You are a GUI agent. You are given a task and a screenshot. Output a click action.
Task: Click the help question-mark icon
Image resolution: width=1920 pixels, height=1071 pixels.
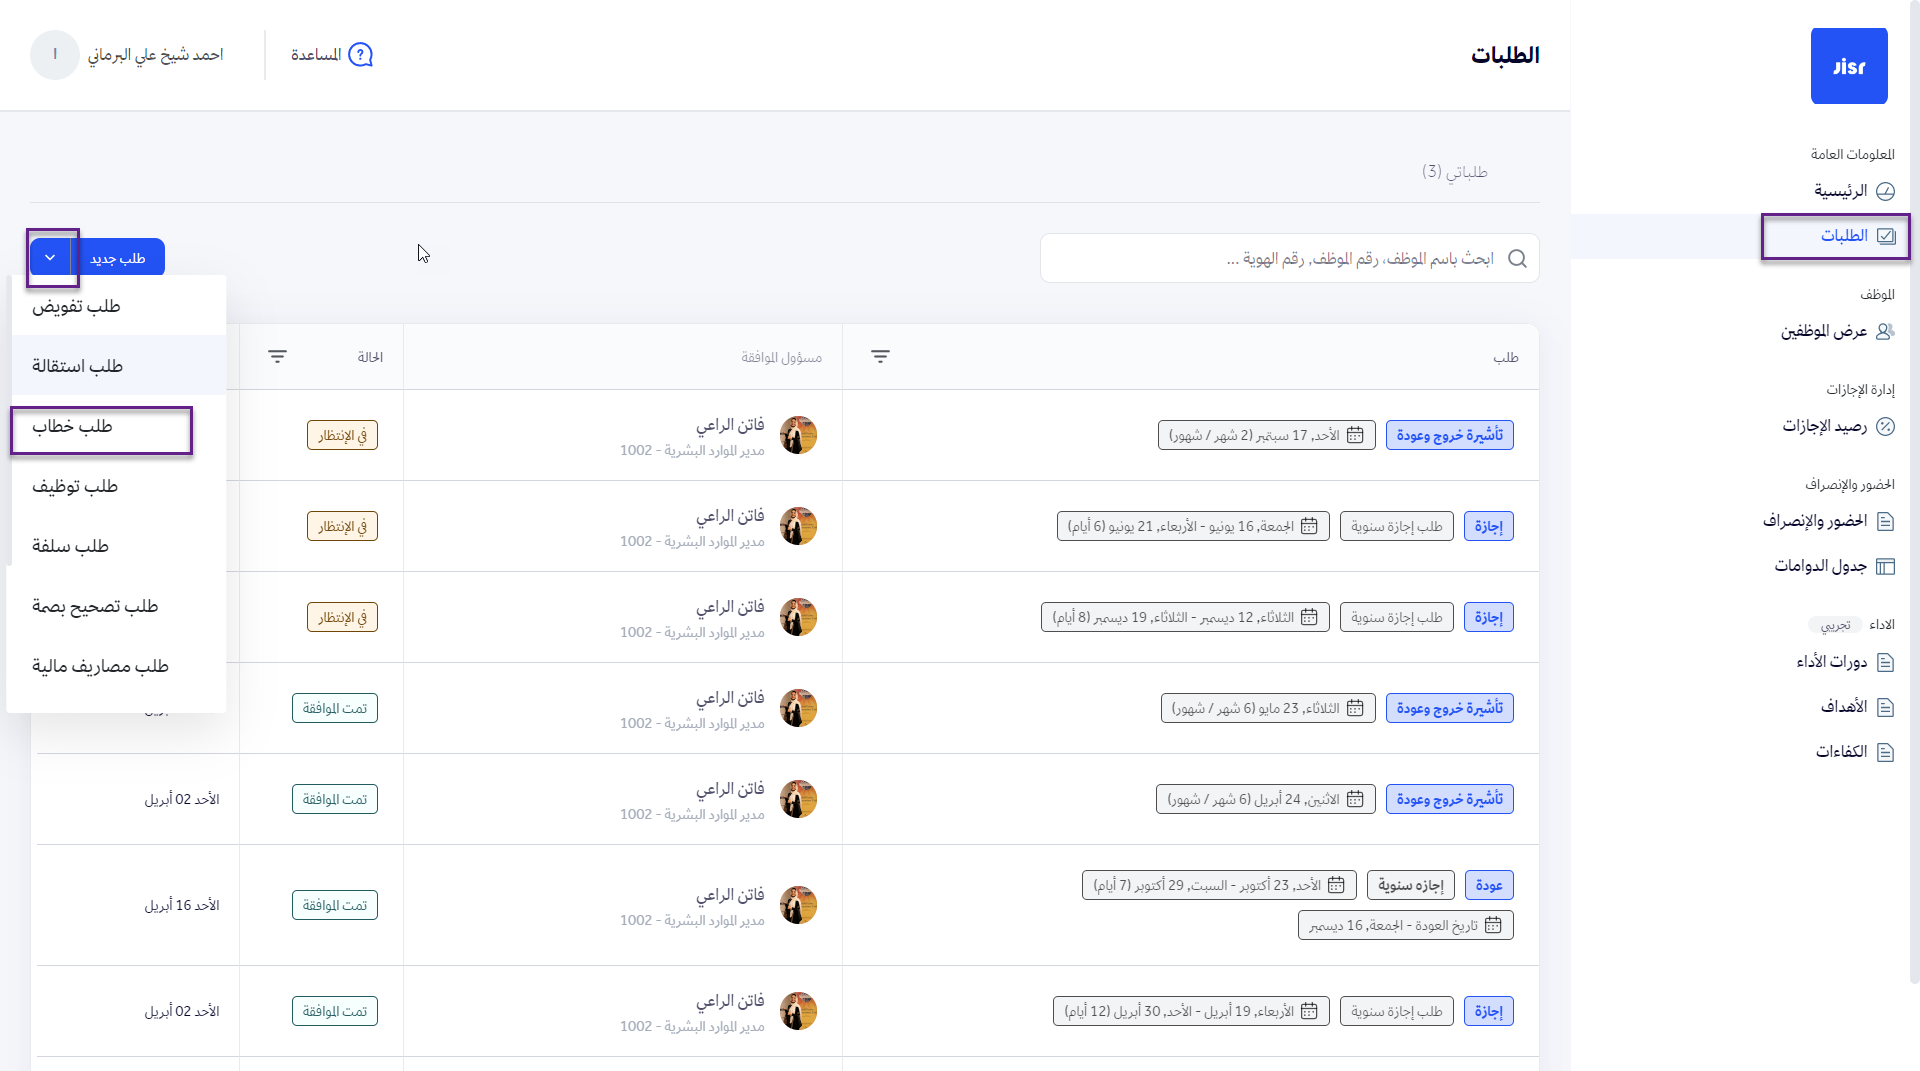pyautogui.click(x=360, y=55)
